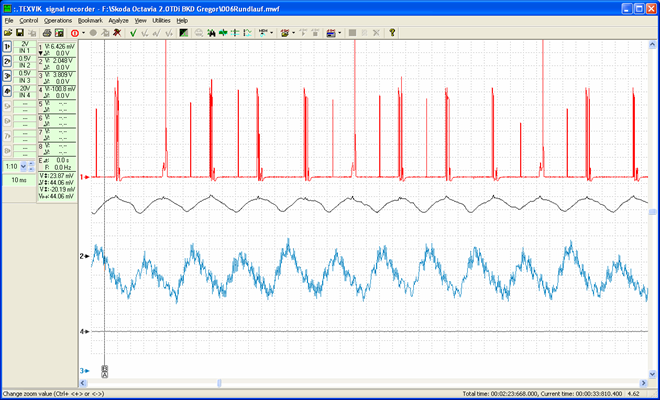
Task: Open the 1:10 zoom ratio dropdown
Action: tap(24, 166)
